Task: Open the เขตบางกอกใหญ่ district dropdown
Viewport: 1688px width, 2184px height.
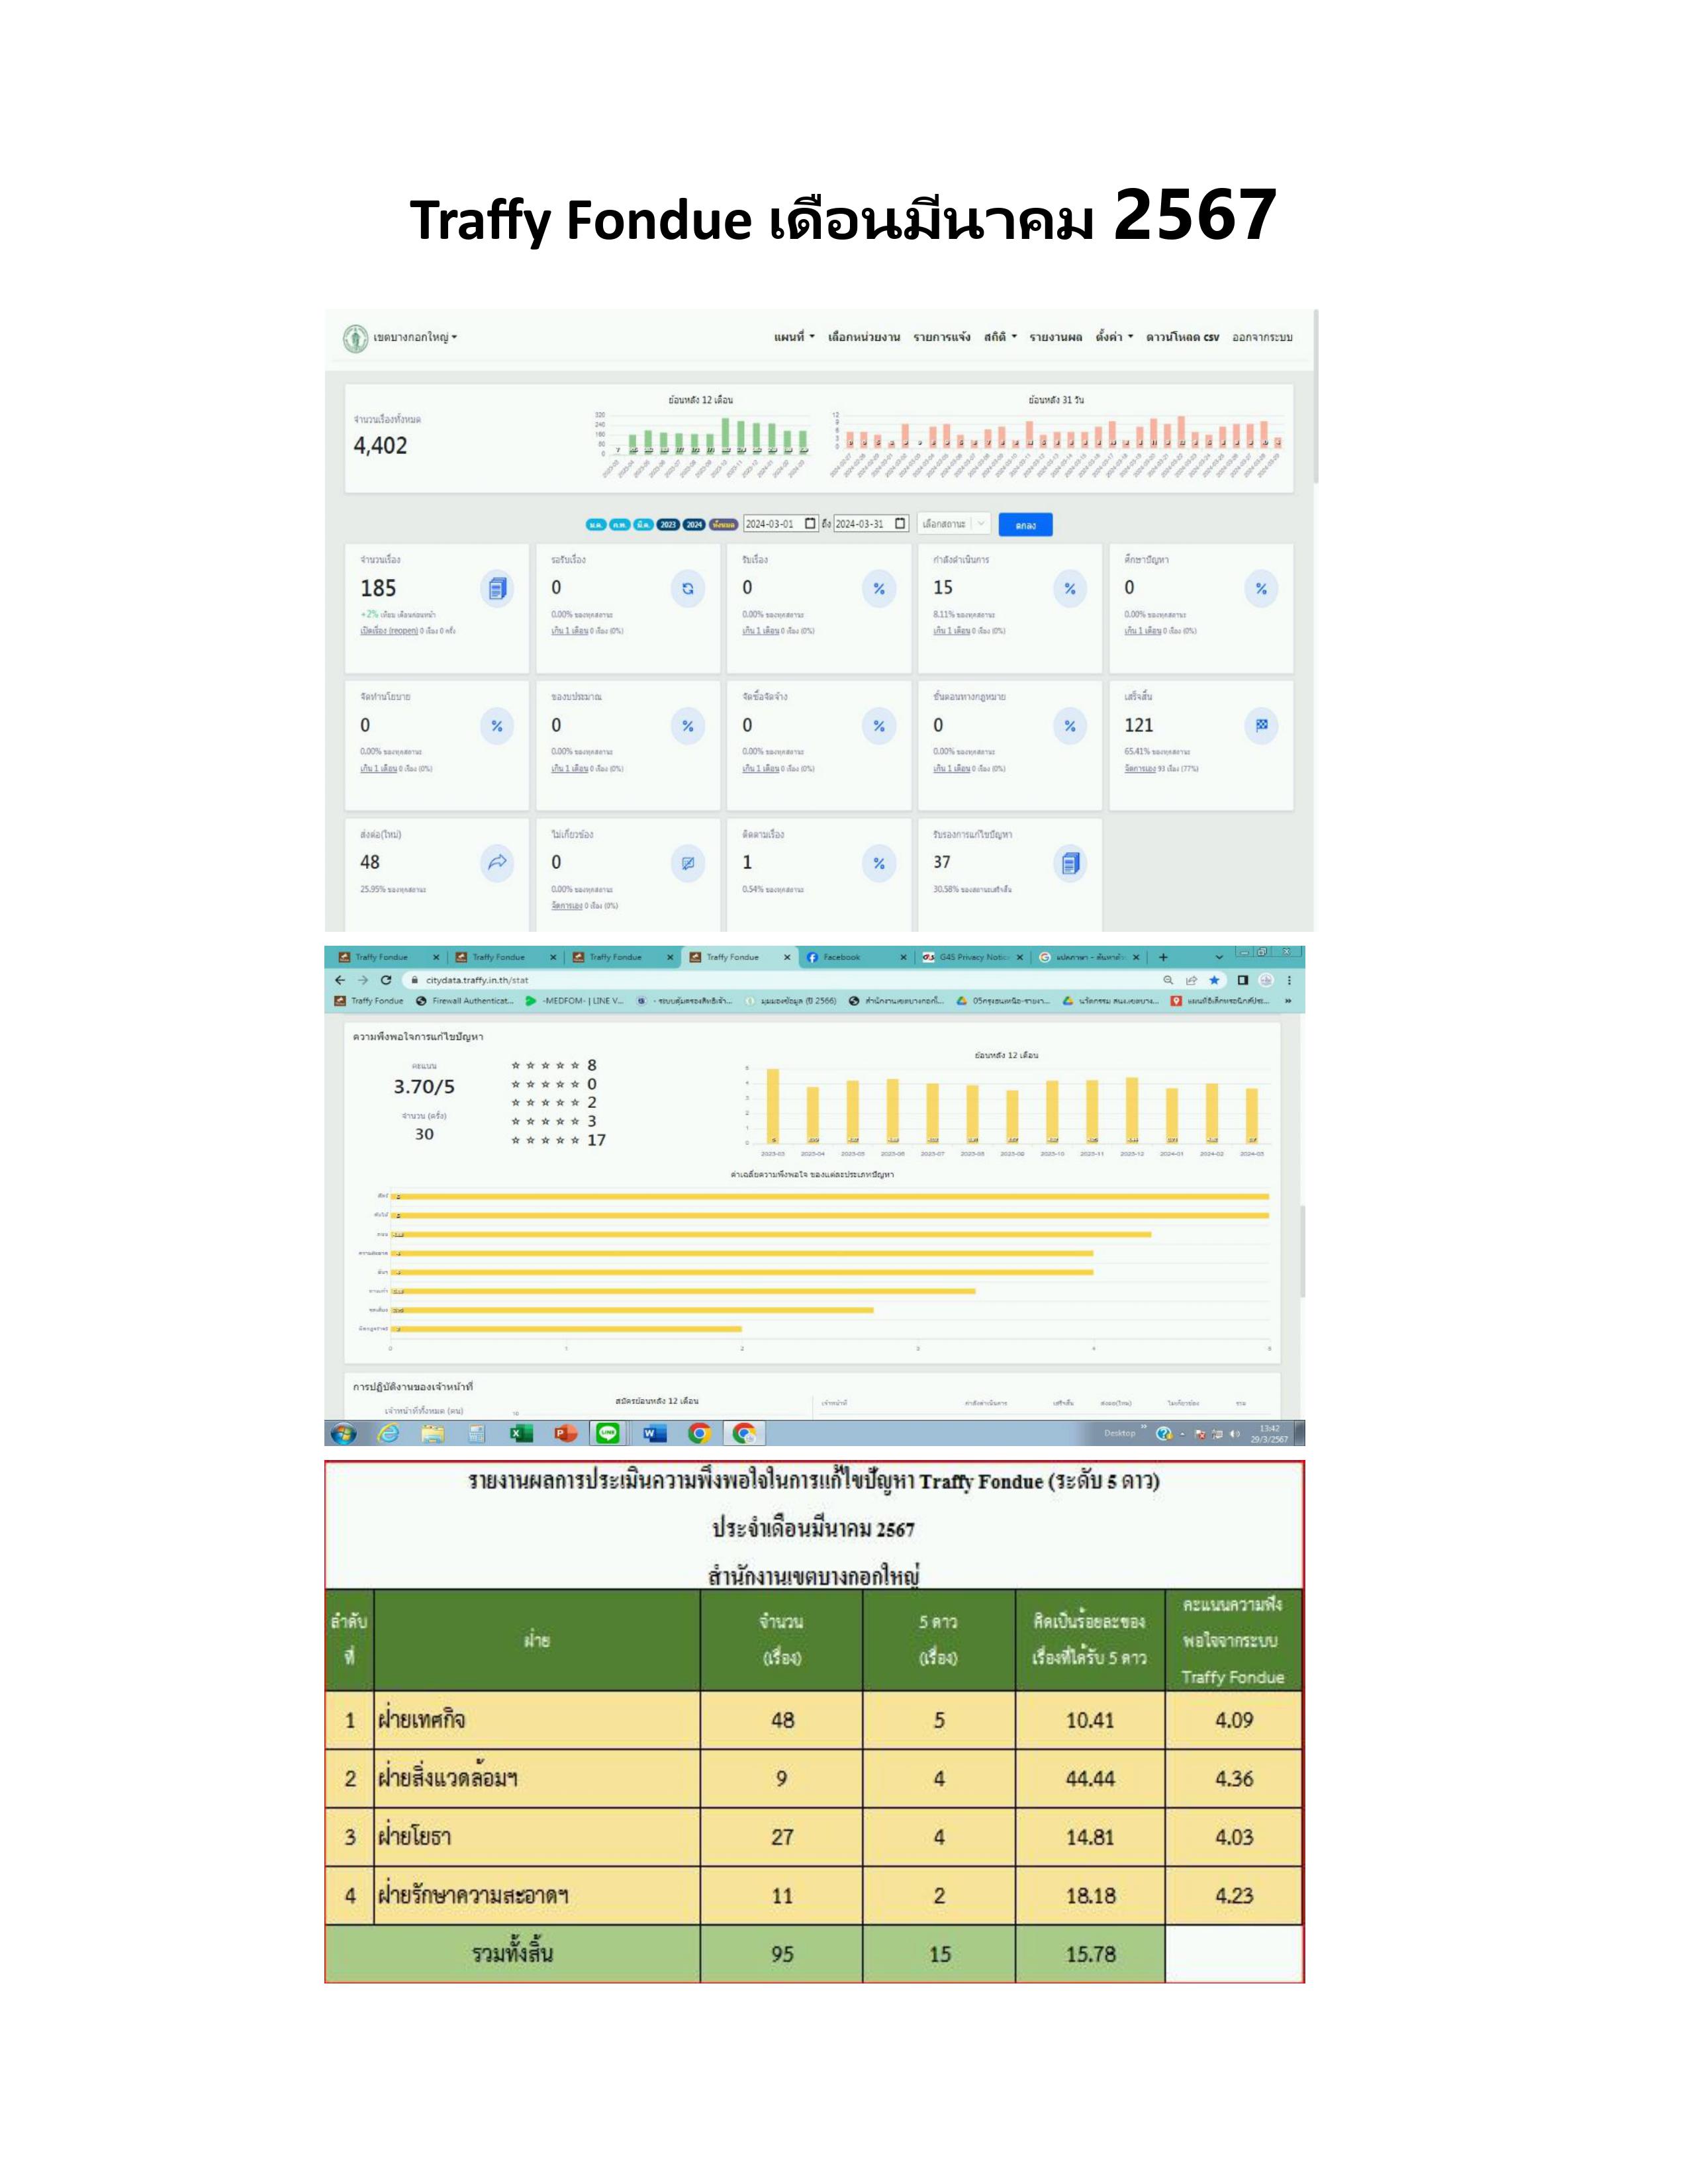Action: (415, 338)
